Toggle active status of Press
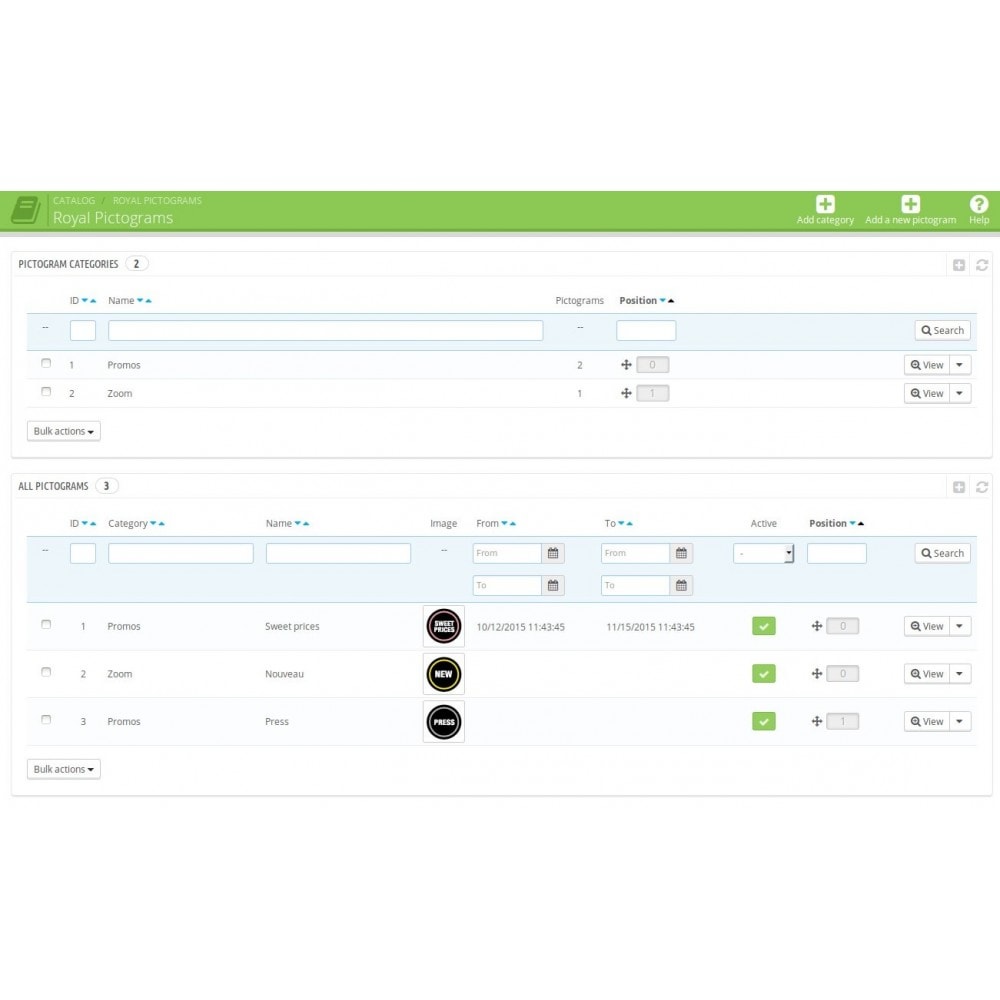Viewport: 1000px width, 1000px height. coord(763,721)
